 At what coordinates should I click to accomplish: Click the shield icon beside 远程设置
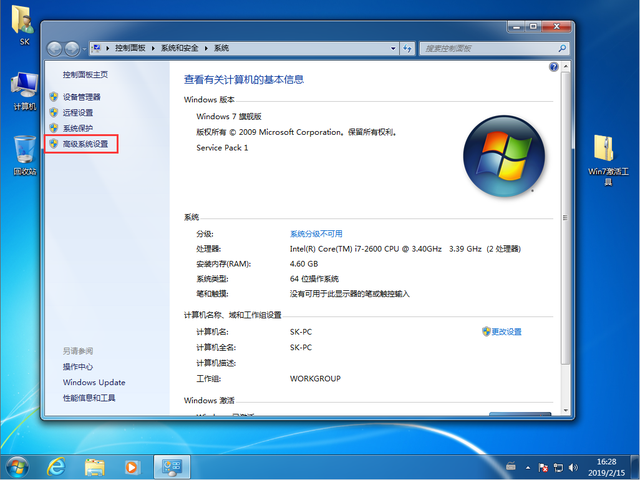(53, 112)
